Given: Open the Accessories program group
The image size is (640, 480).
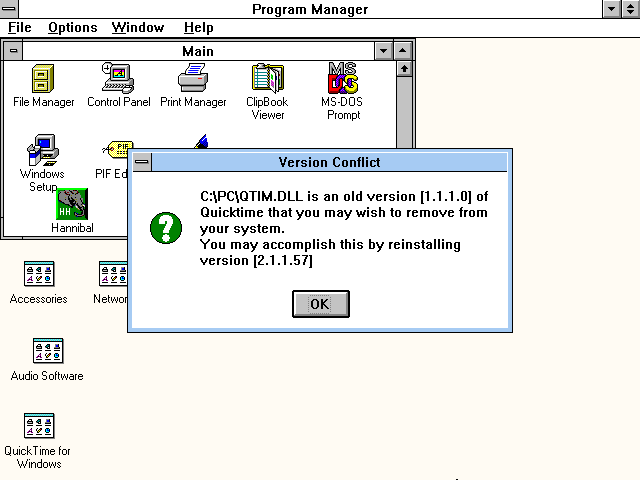Looking at the screenshot, I should click(39, 274).
